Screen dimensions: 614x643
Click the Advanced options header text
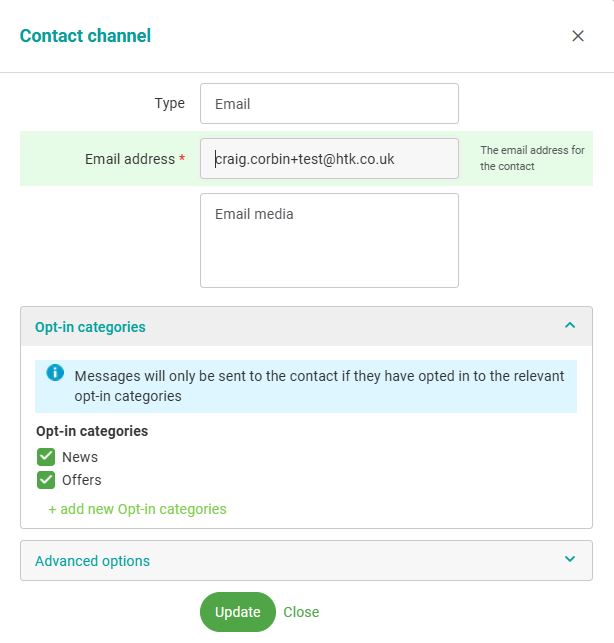(x=92, y=561)
